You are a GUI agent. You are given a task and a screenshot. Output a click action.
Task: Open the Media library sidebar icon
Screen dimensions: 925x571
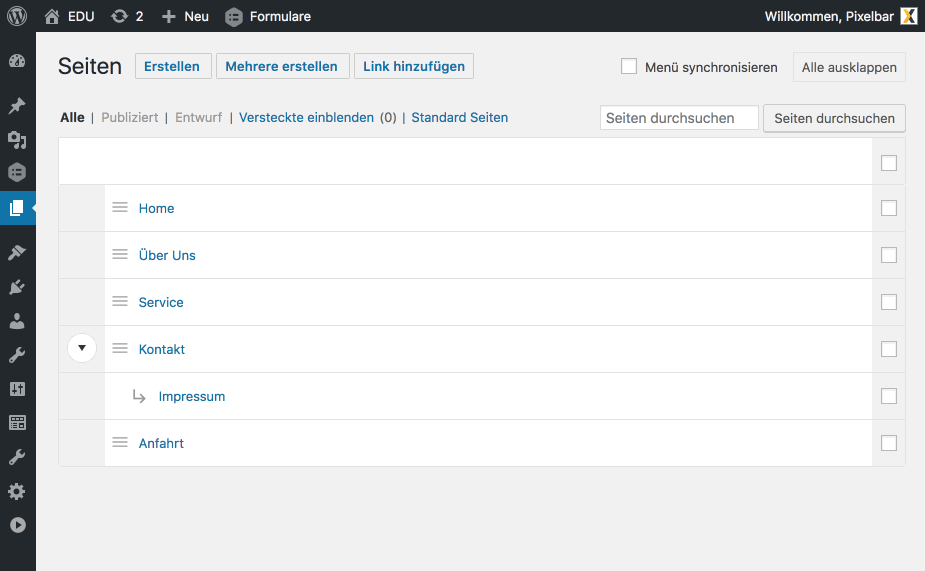click(17, 140)
